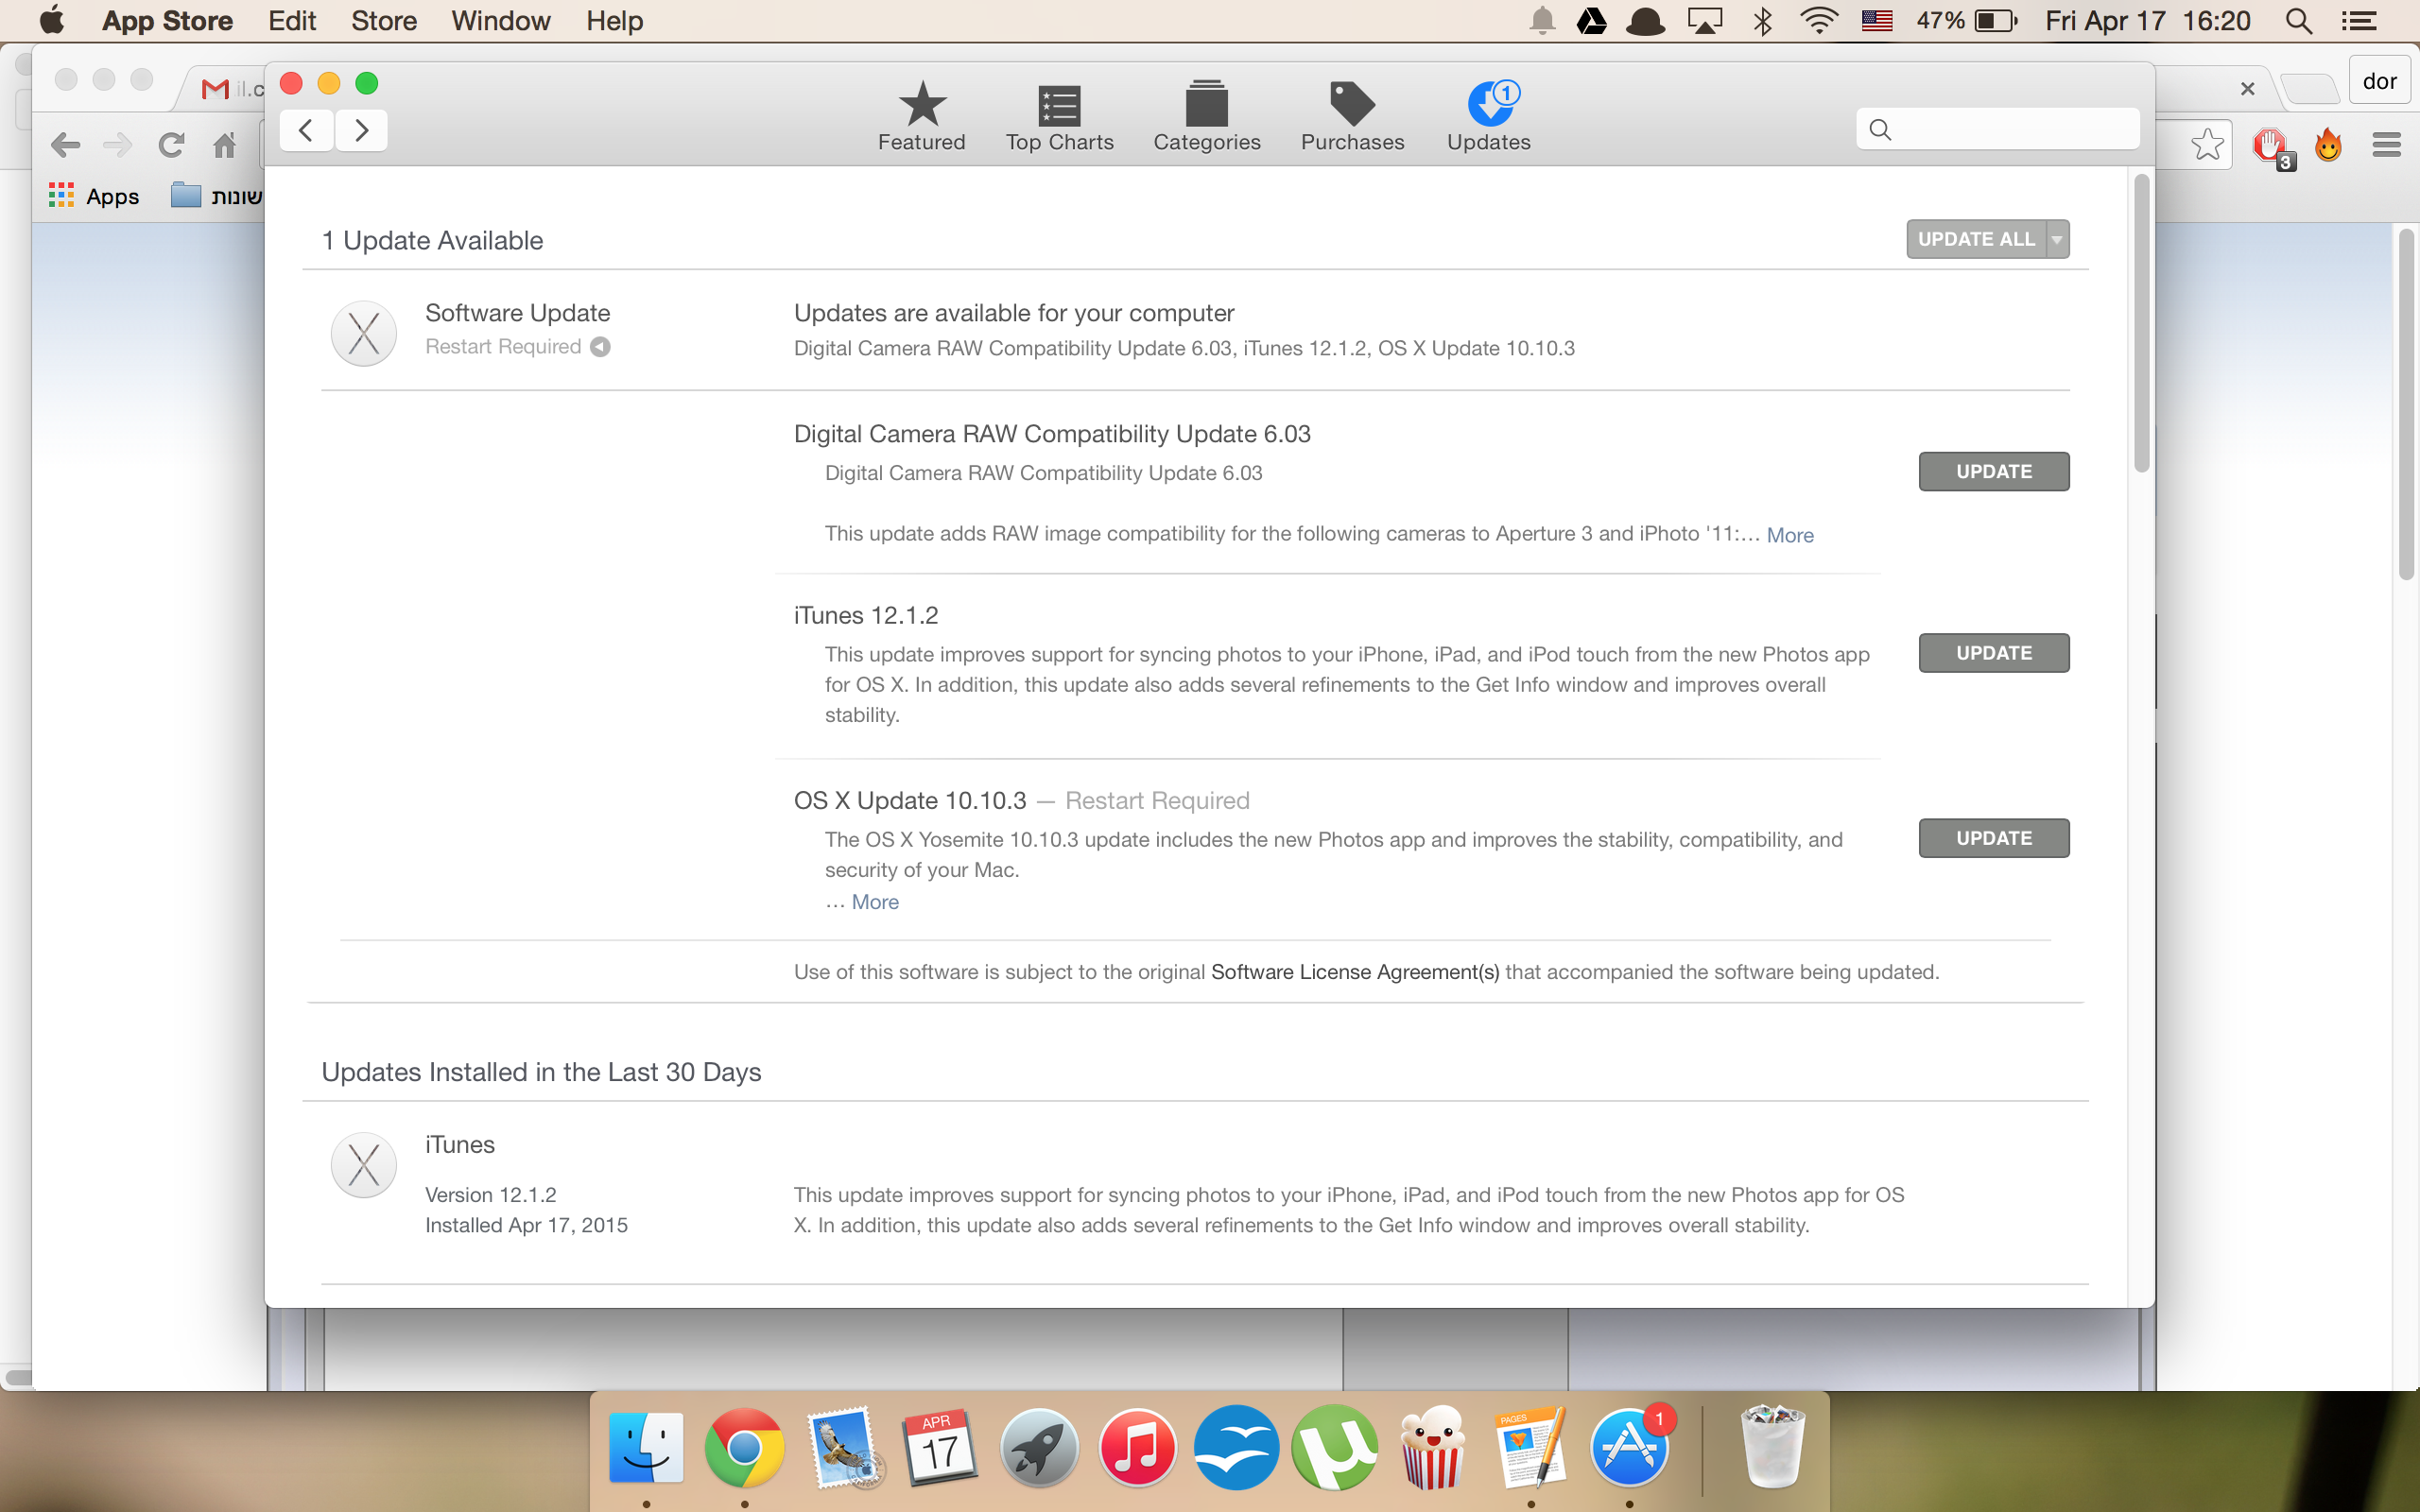Open the Window menu
This screenshot has width=2420, height=1512.
tap(500, 21)
